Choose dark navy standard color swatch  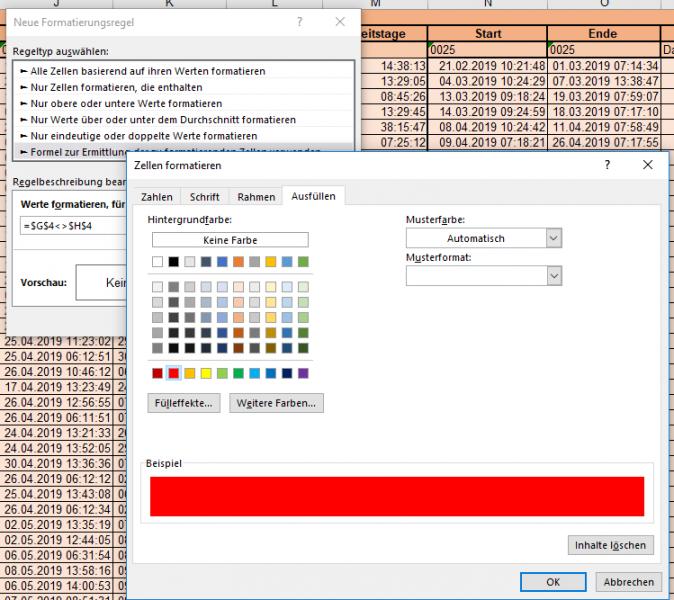point(287,373)
